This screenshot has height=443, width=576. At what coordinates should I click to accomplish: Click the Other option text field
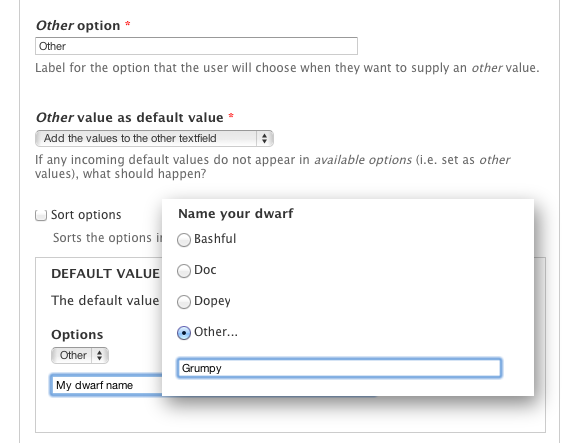click(x=196, y=46)
